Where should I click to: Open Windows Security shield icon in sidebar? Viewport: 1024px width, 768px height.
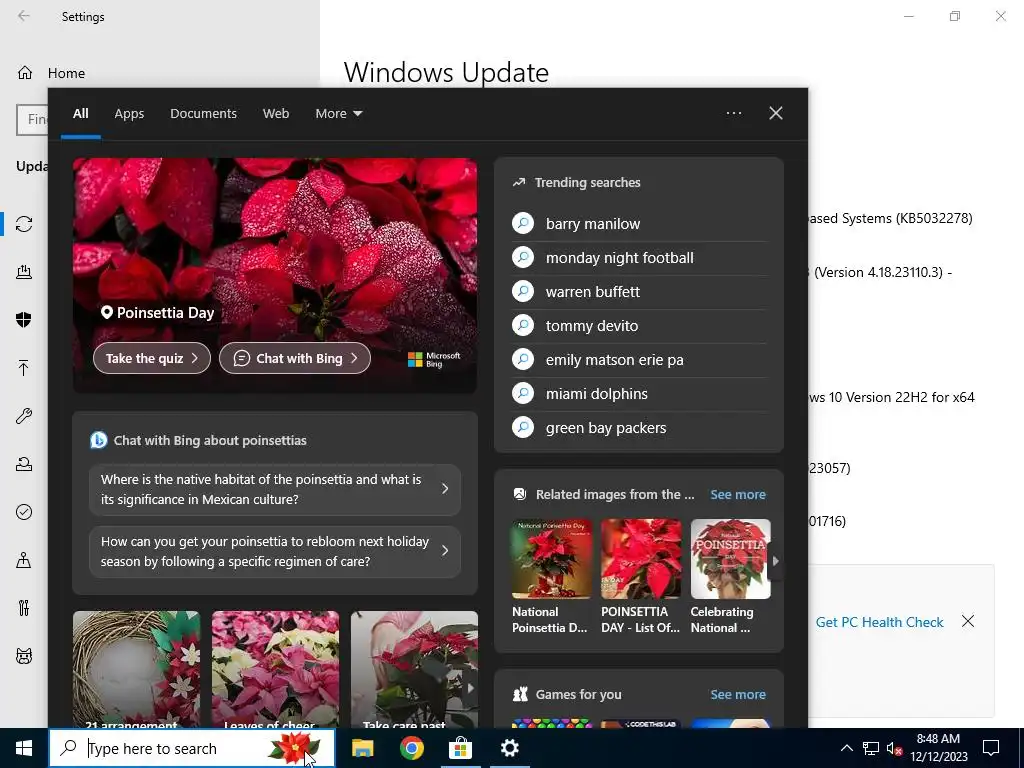tap(24, 319)
